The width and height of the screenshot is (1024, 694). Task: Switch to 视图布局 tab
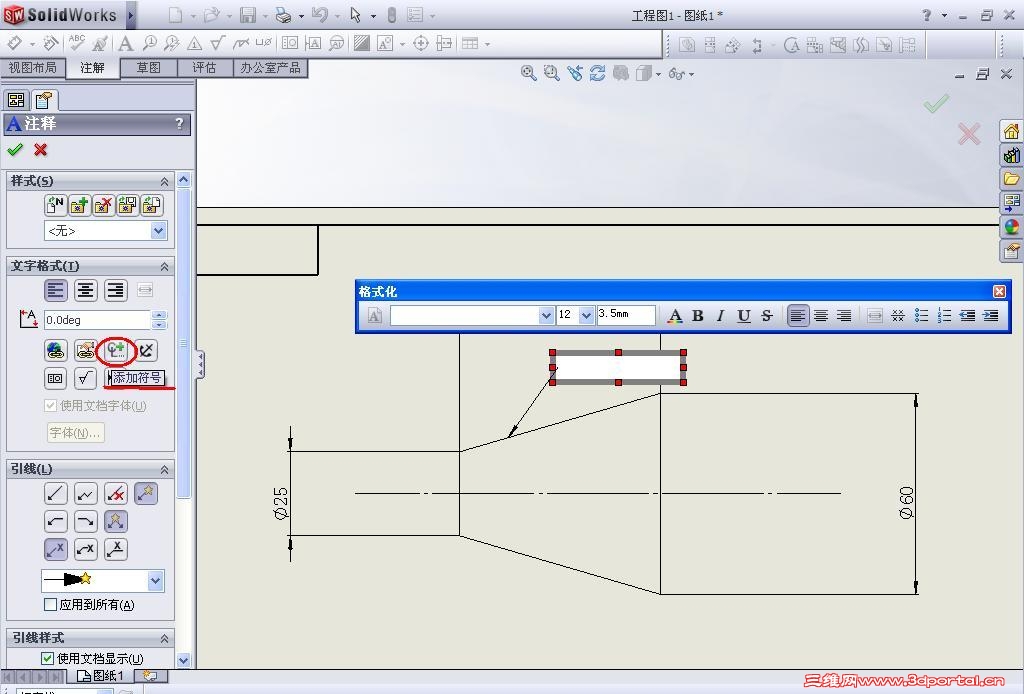[32, 67]
